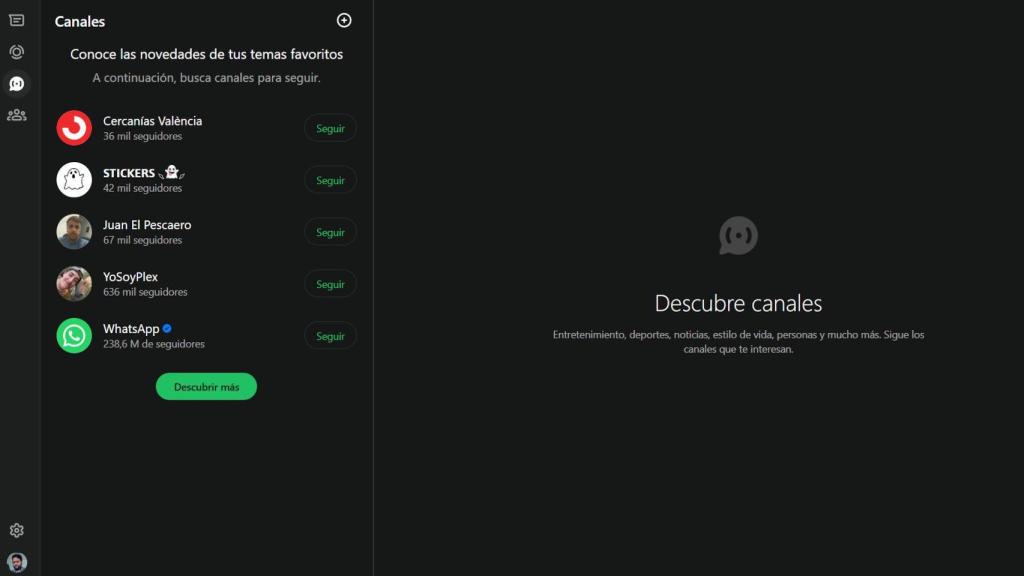Screen dimensions: 1024x576
Task: Open the Cercanías València channel avatar
Action: click(74, 128)
